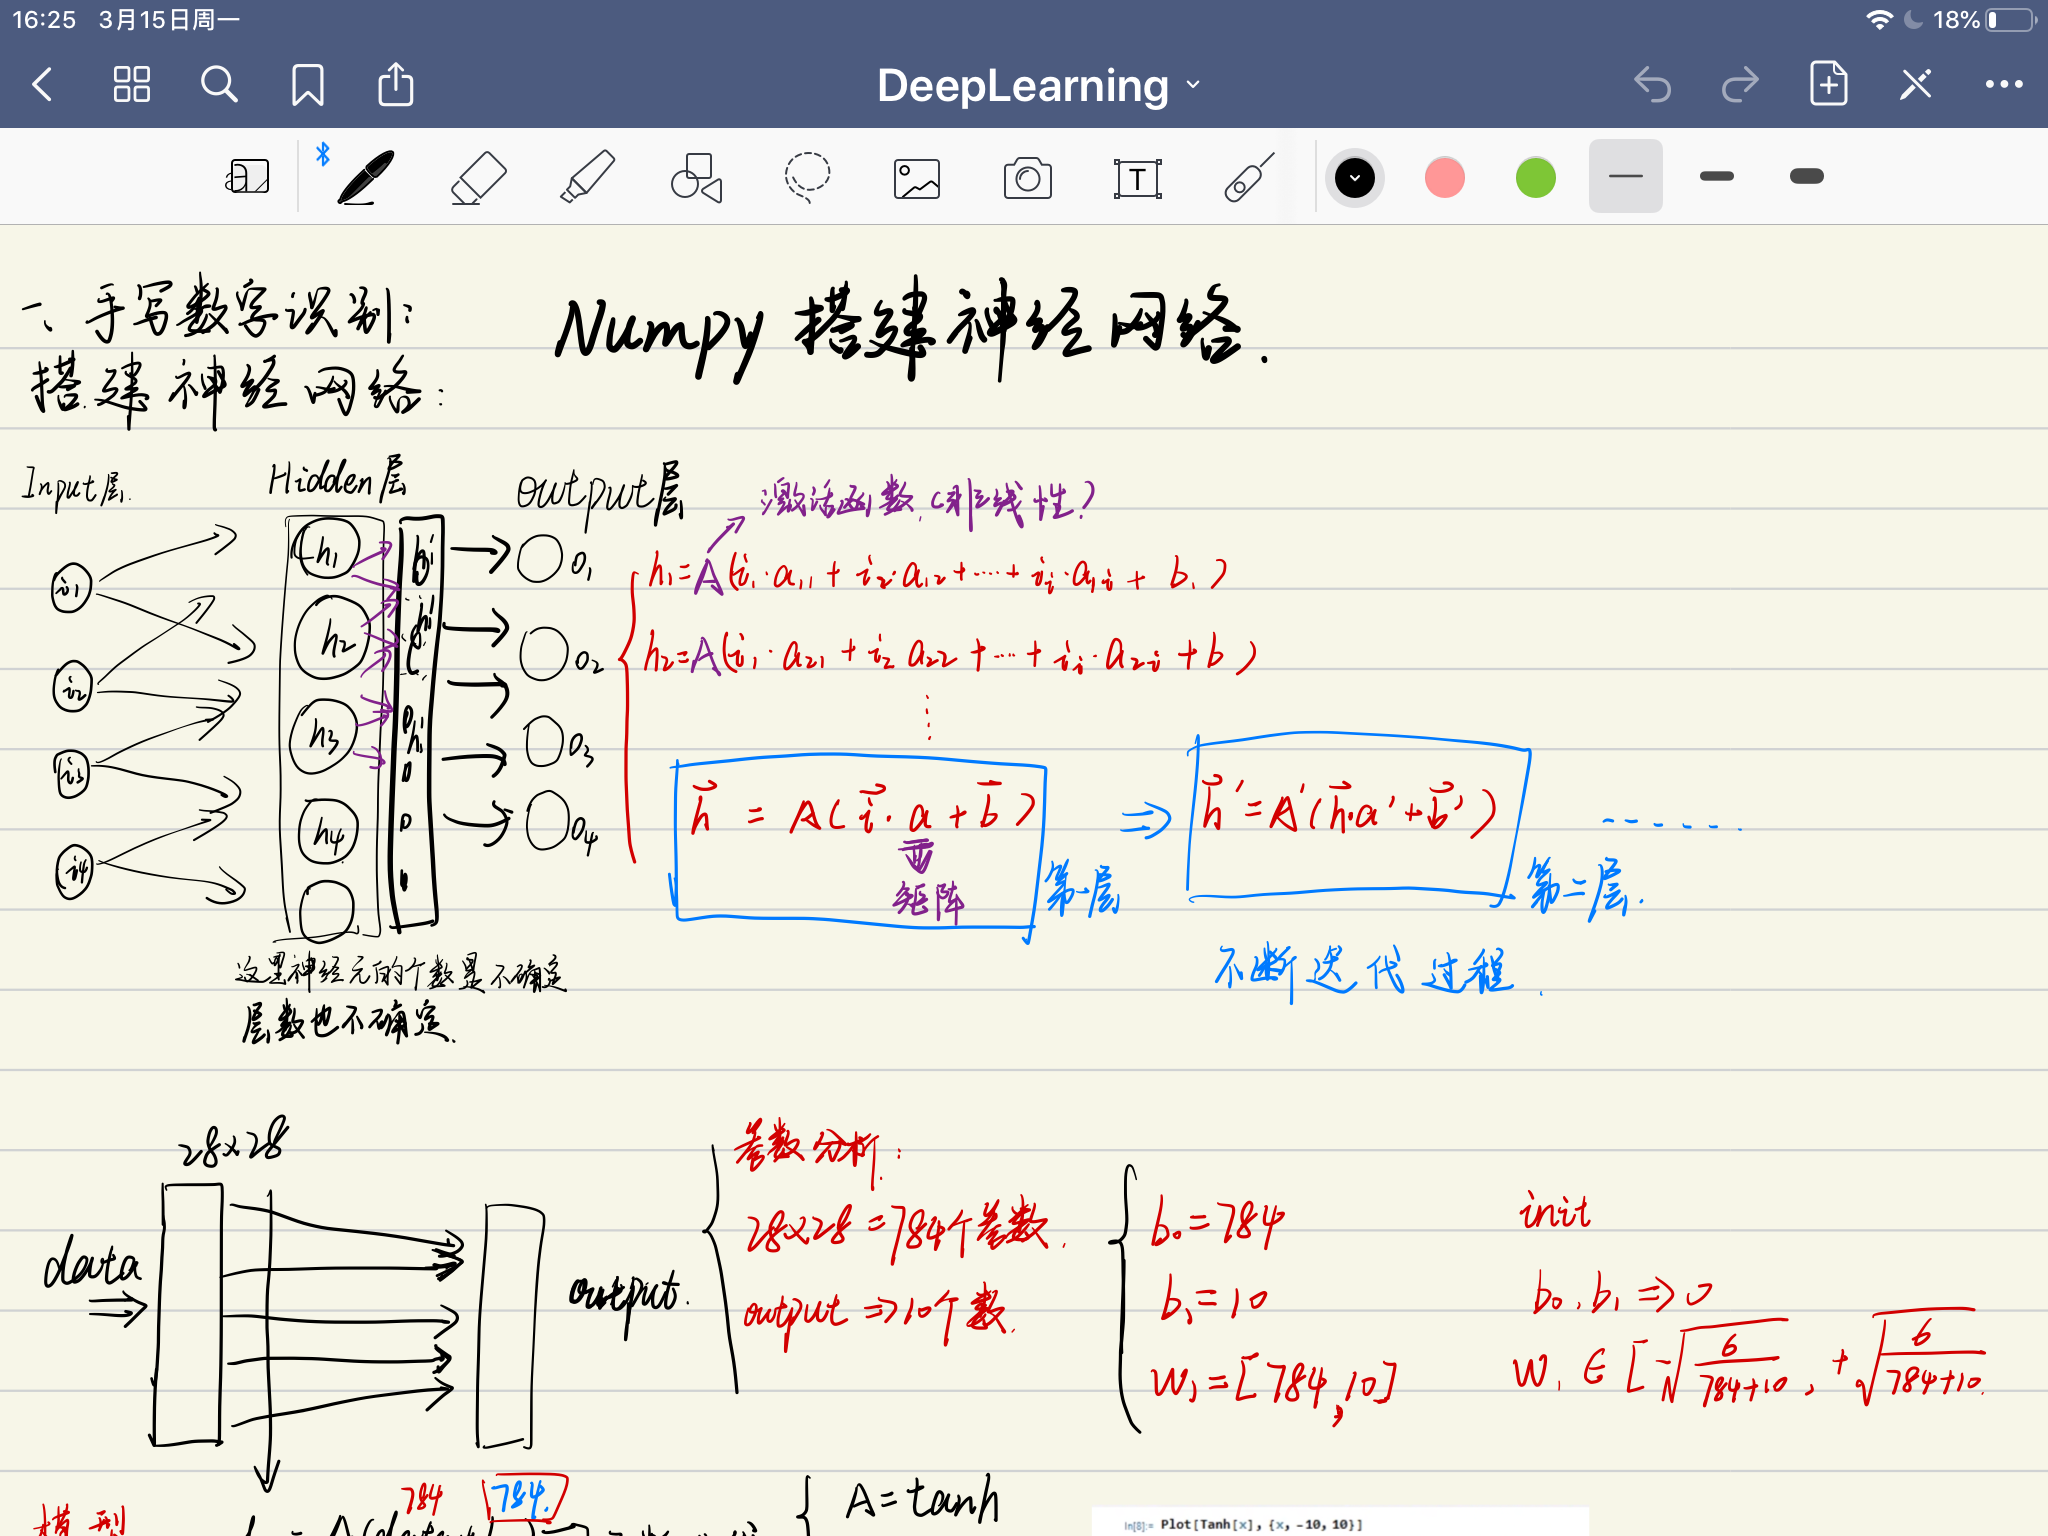Open black color swatch options
The image size is (2048, 1536).
[1355, 178]
